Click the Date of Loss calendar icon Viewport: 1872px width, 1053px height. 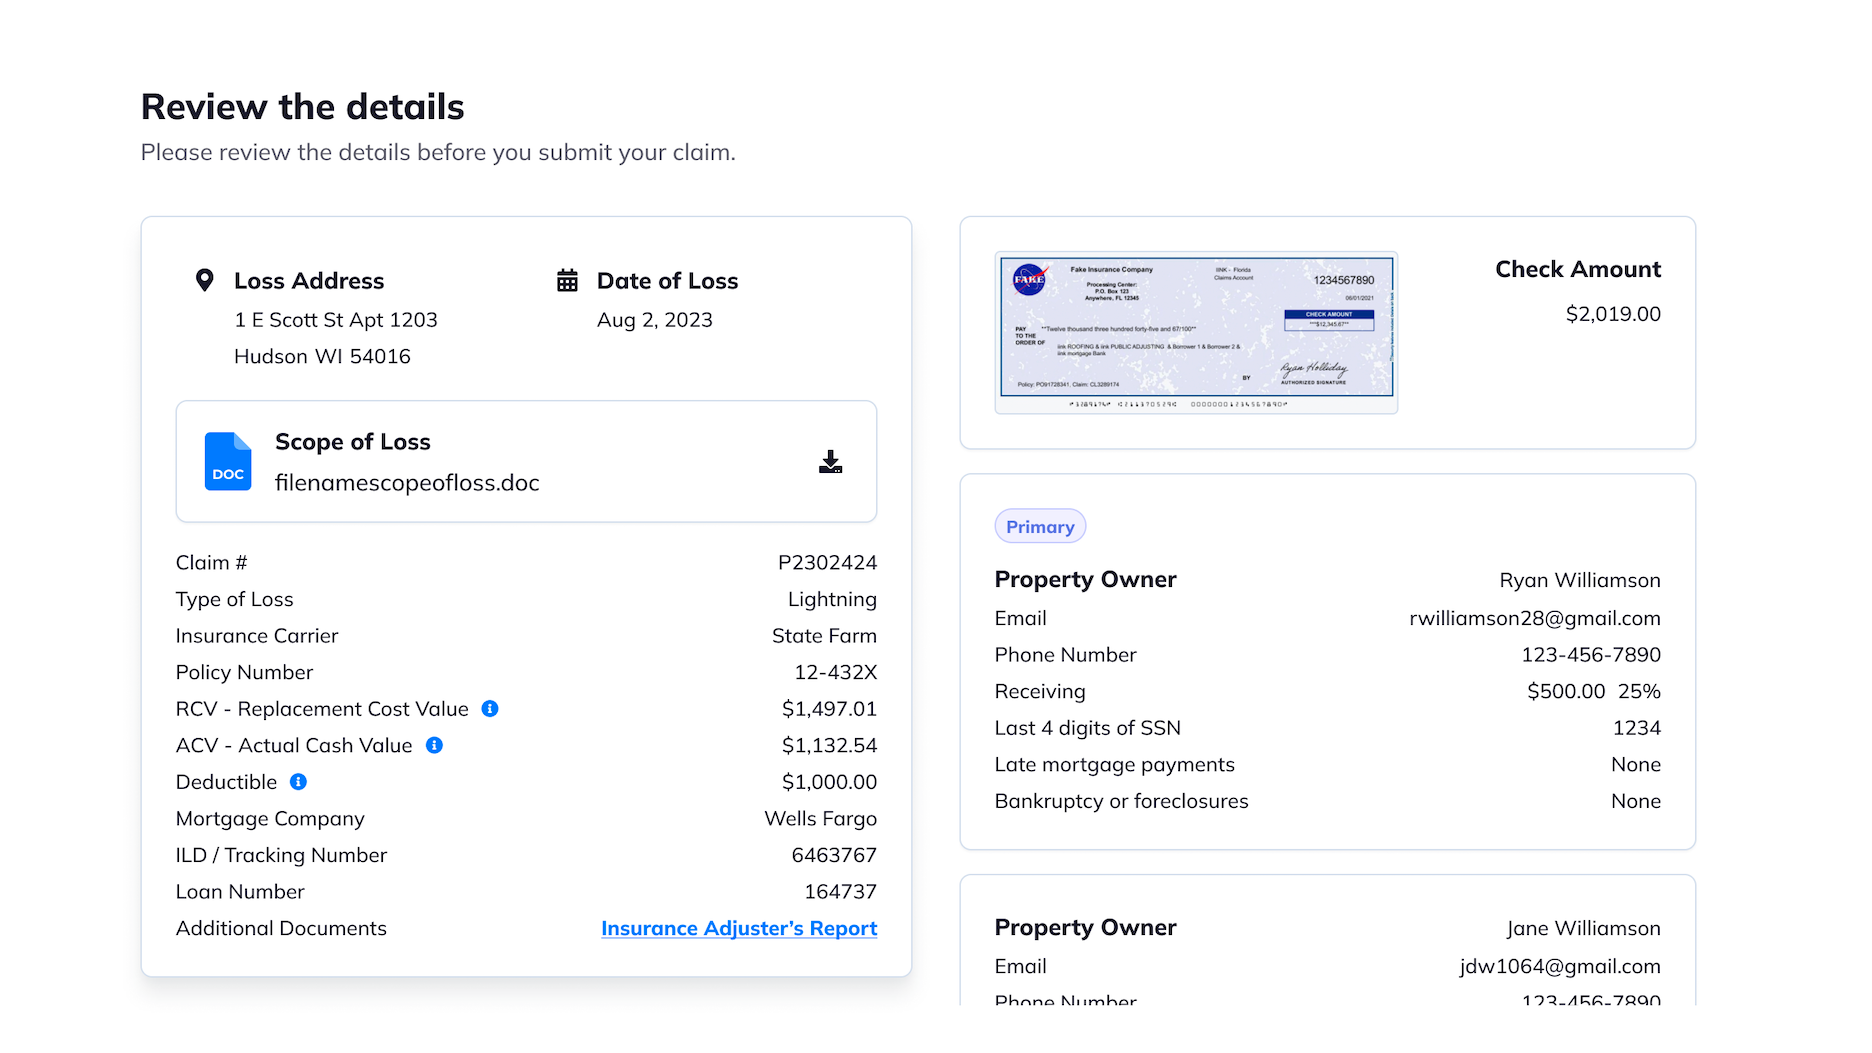click(567, 281)
